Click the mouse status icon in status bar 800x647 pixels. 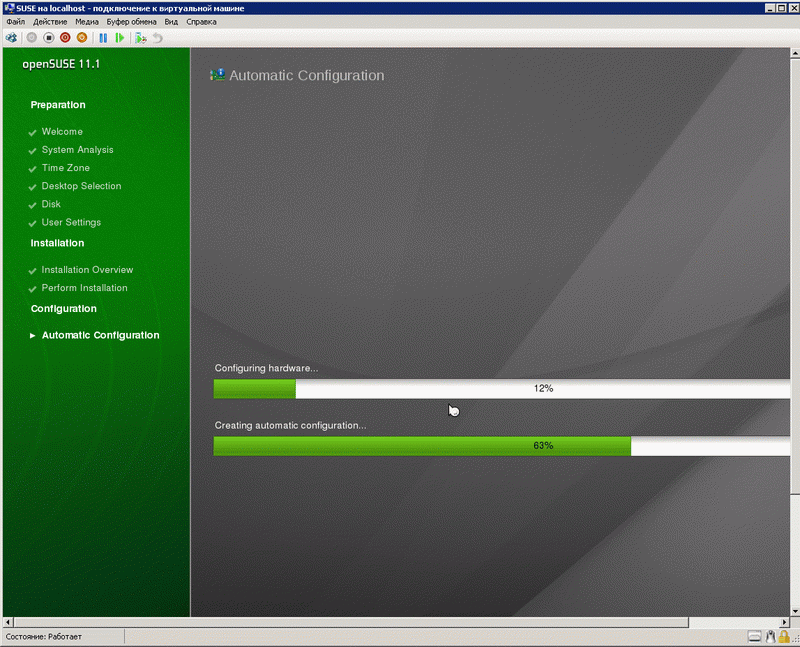[770, 636]
